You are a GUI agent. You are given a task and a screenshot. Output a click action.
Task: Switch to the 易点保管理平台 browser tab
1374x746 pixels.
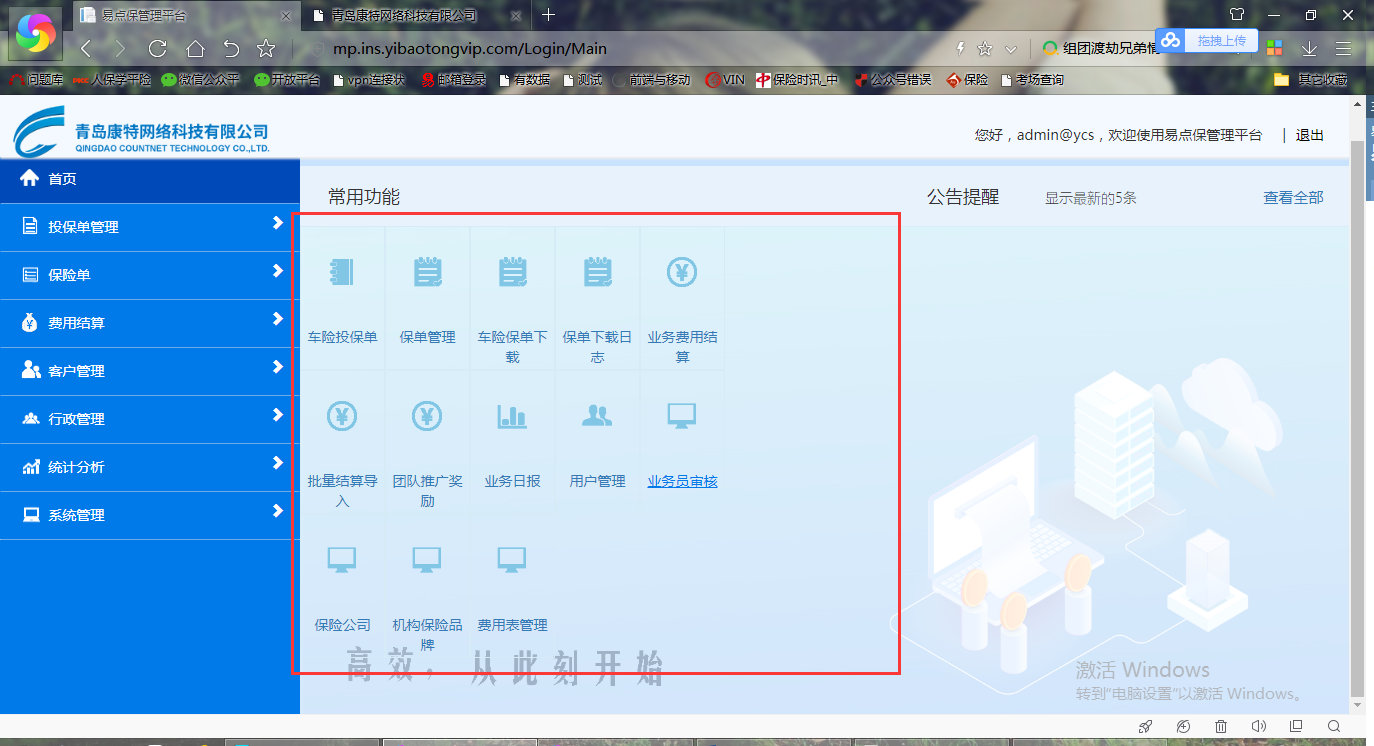[185, 15]
